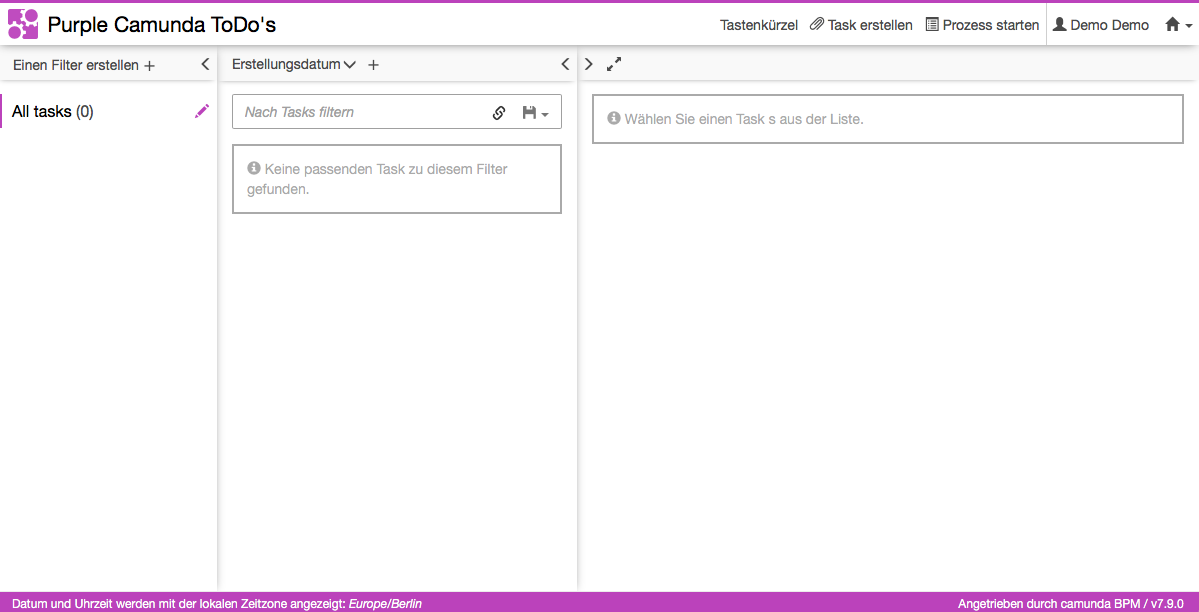Click the purple Camunda logo icon
This screenshot has height=612, width=1199.
tap(23, 24)
